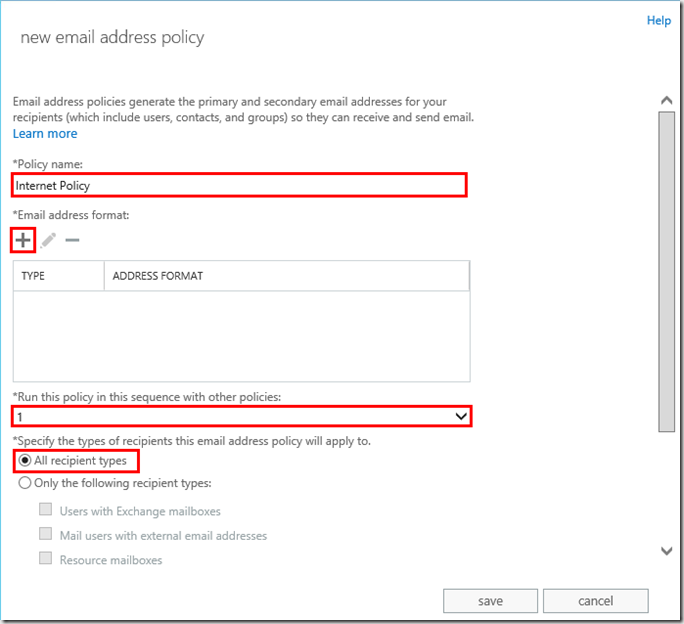Click the plus icon to add address format
Image resolution: width=684 pixels, height=624 pixels.
pyautogui.click(x=22, y=240)
